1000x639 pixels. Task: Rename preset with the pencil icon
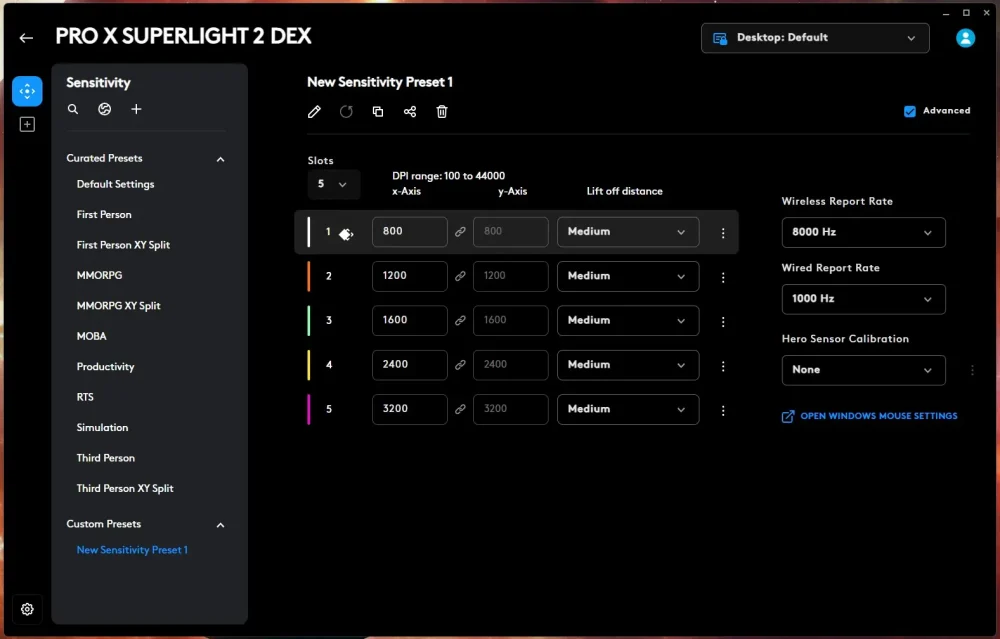pyautogui.click(x=314, y=112)
